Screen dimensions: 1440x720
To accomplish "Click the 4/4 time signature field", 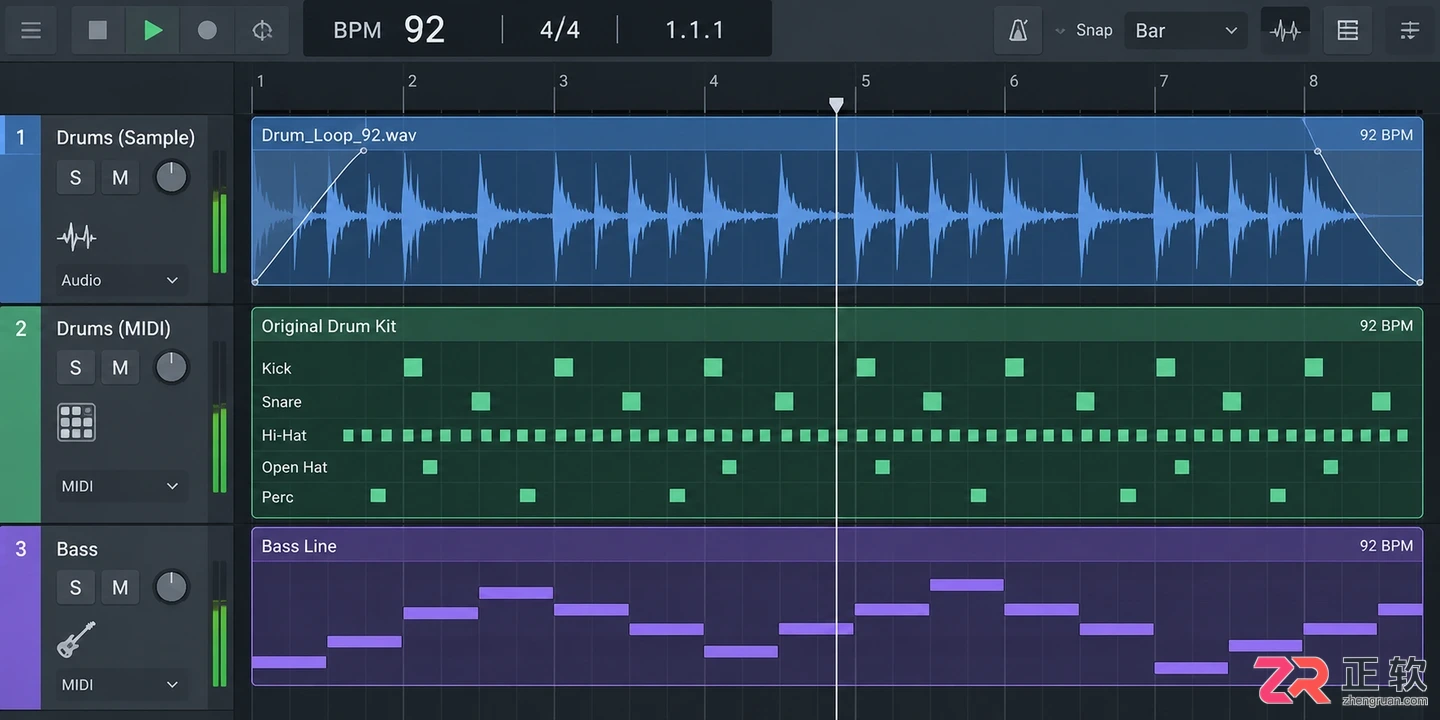I will (560, 30).
